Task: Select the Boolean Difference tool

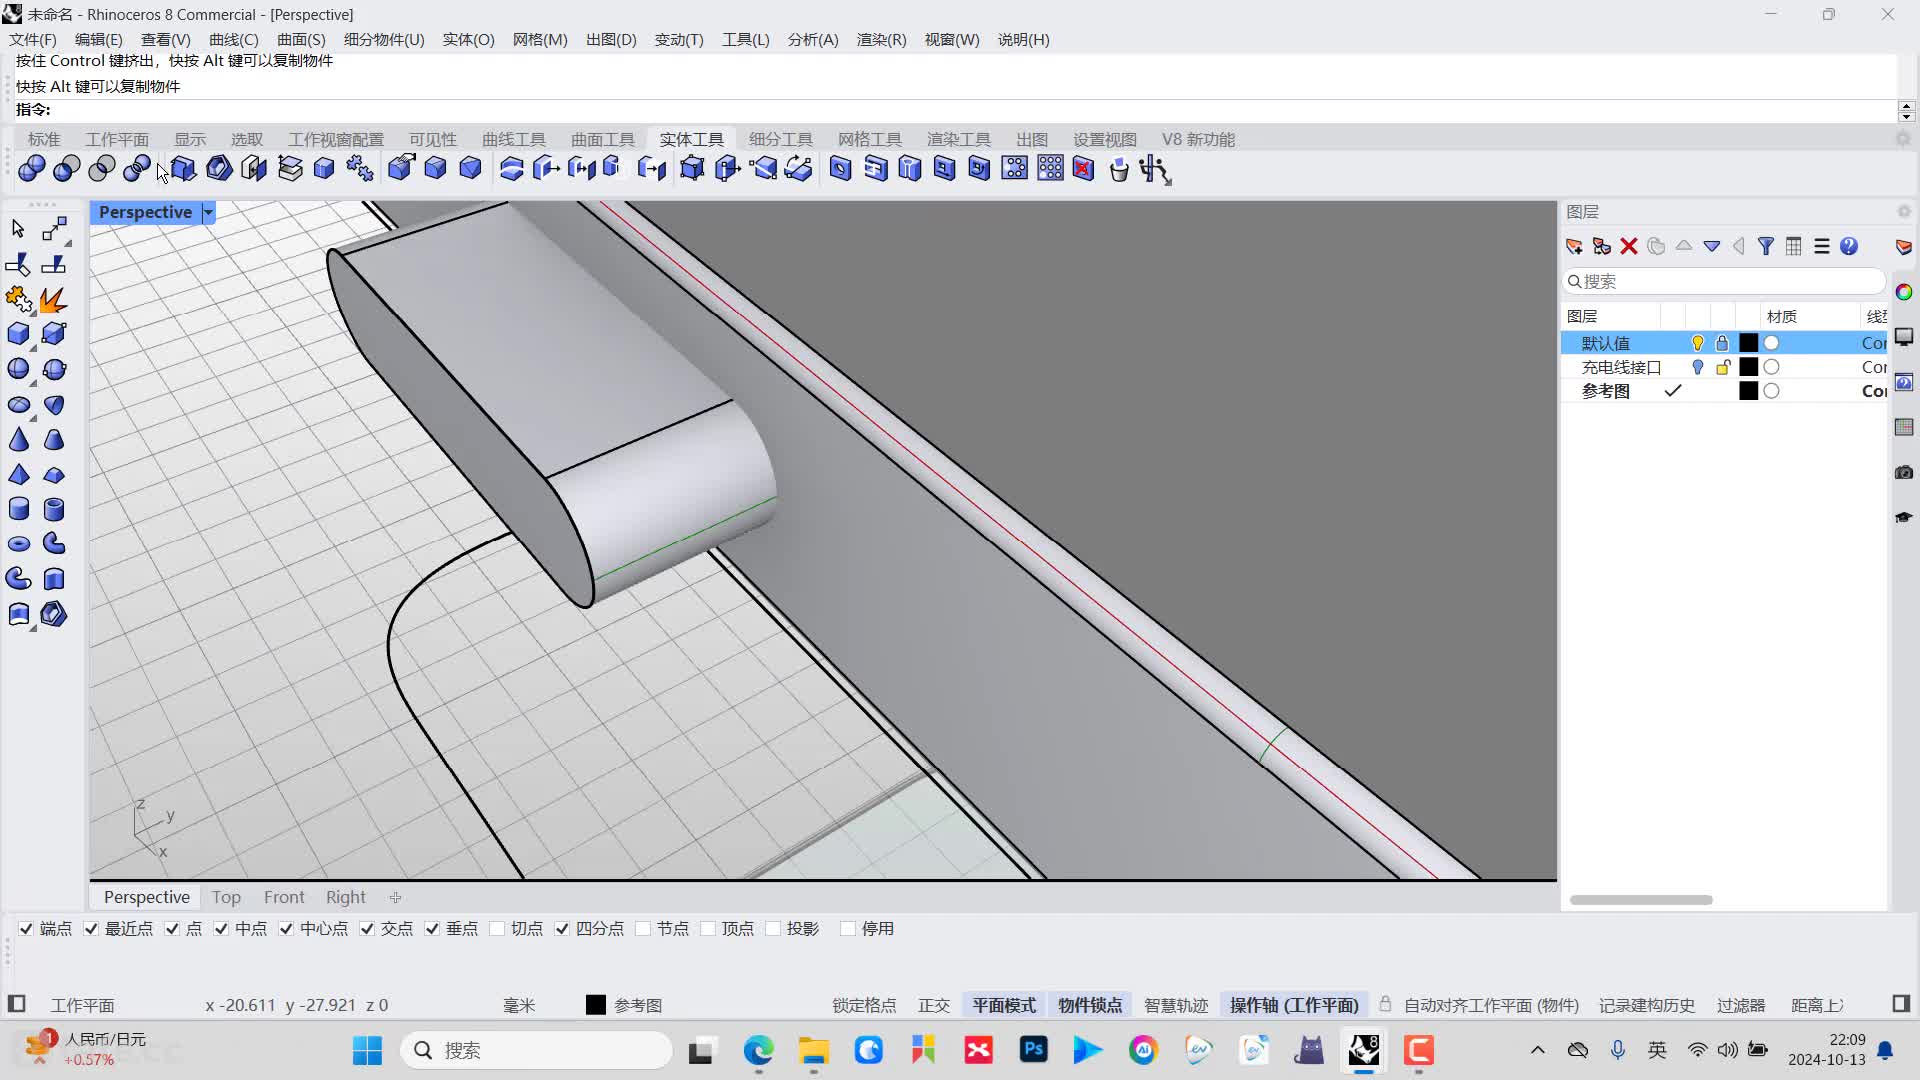Action: pyautogui.click(x=66, y=169)
